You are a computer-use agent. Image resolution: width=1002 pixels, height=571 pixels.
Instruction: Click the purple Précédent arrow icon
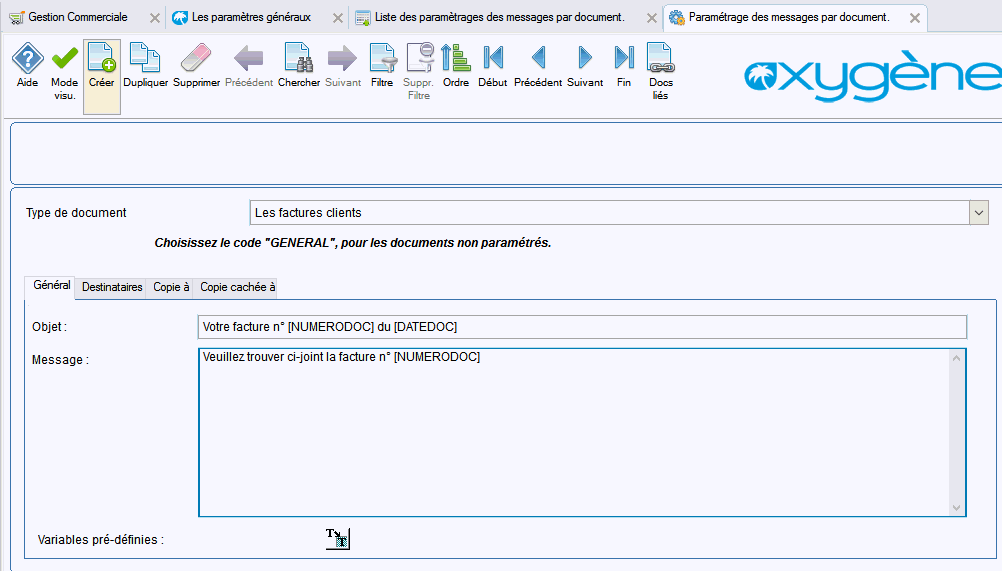pos(249,58)
